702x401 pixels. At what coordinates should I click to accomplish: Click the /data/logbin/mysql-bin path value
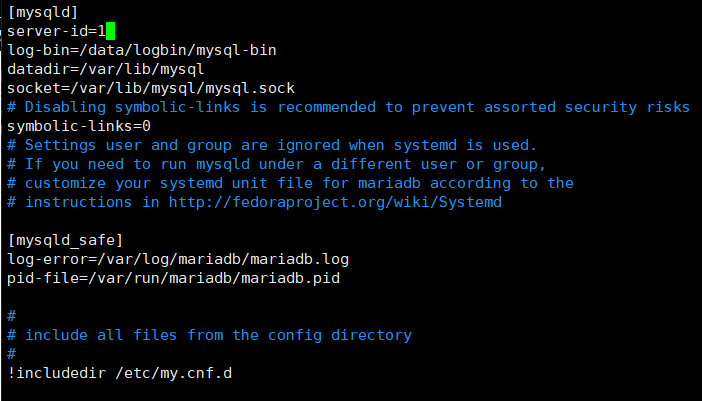point(176,50)
